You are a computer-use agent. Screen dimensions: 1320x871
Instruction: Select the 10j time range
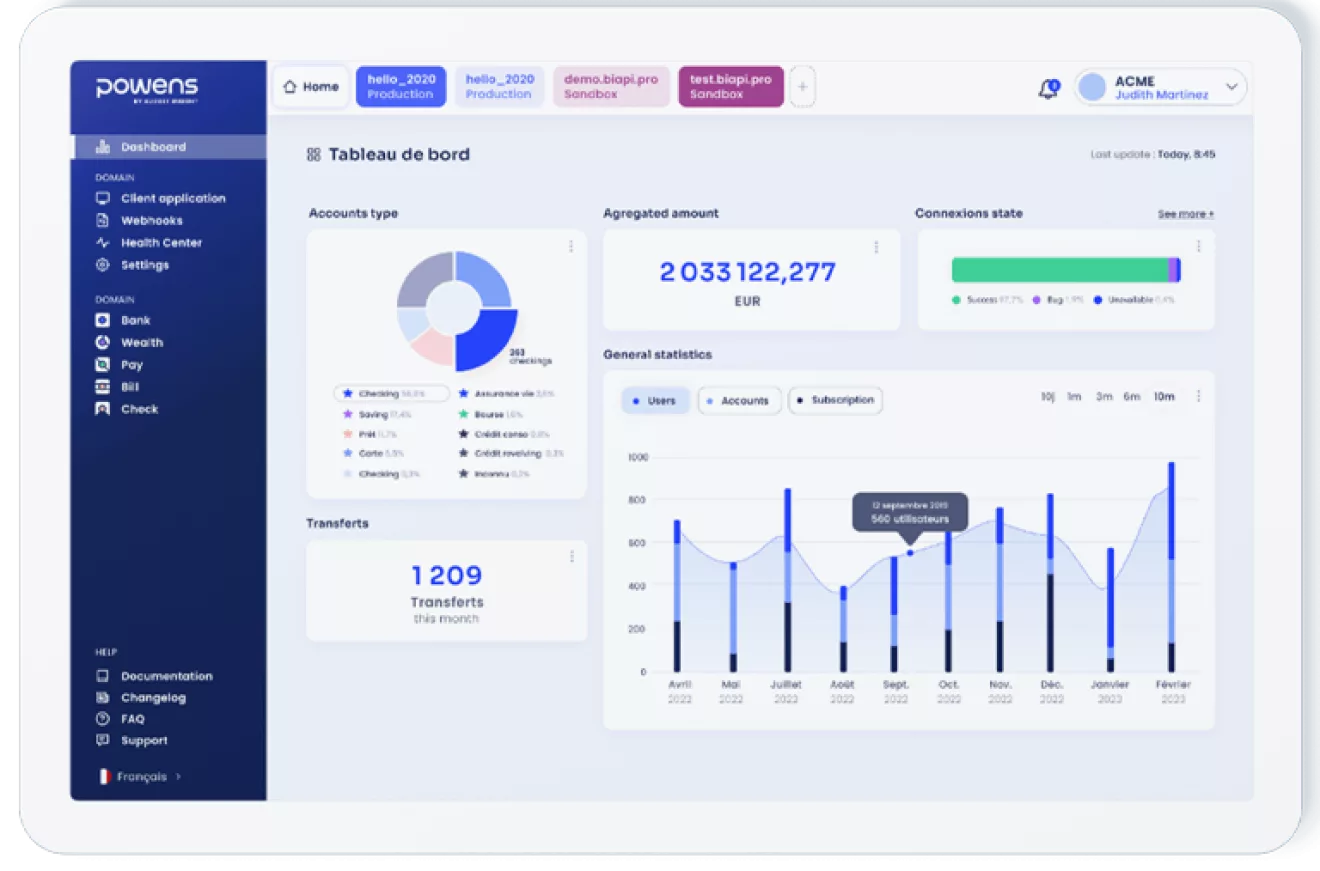pyautogui.click(x=1048, y=397)
